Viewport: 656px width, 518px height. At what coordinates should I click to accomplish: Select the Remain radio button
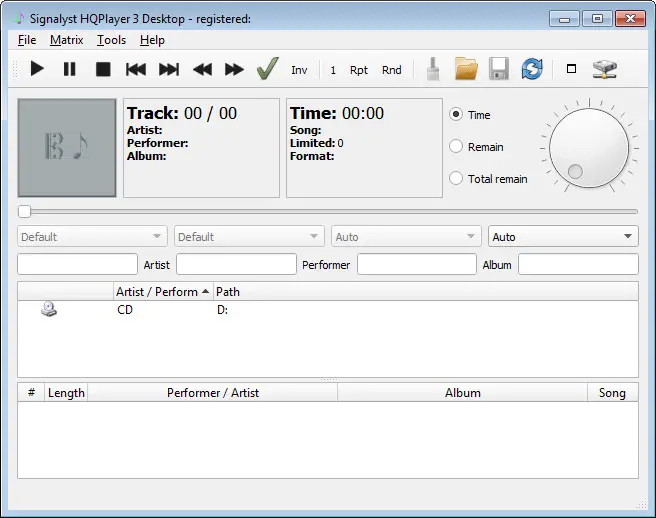(x=456, y=146)
